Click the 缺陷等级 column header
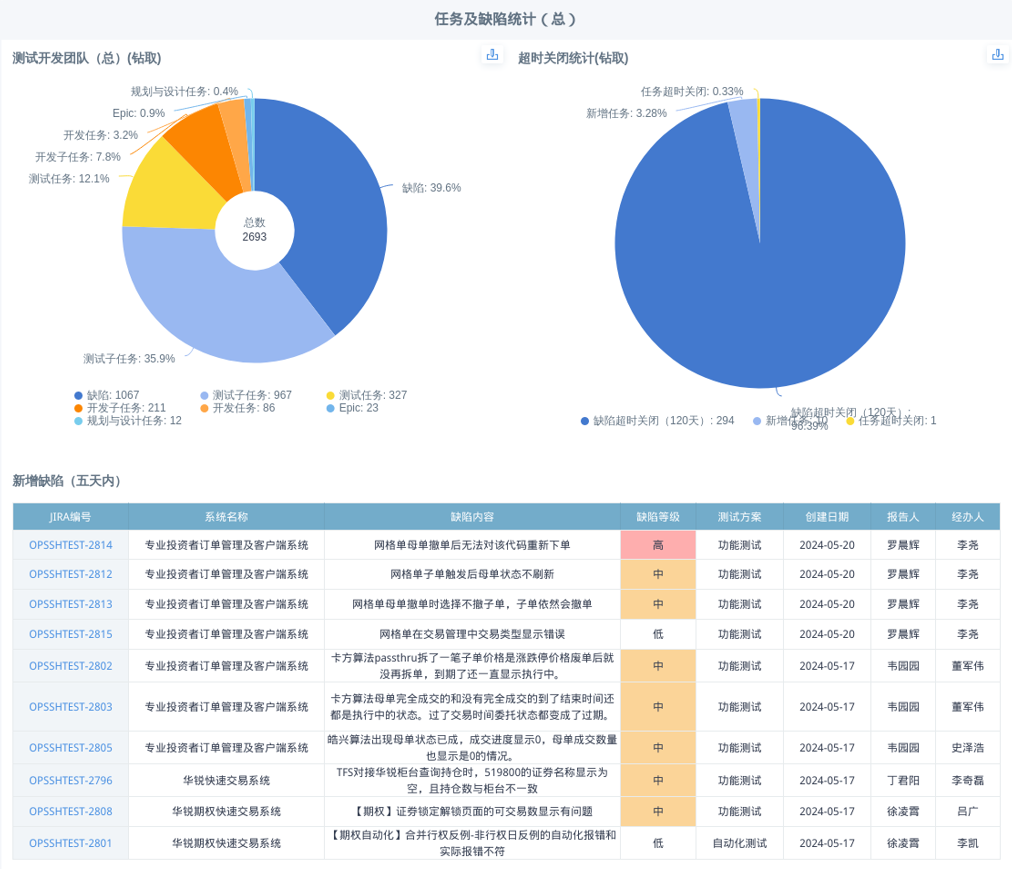This screenshot has width=1012, height=869. point(658,517)
